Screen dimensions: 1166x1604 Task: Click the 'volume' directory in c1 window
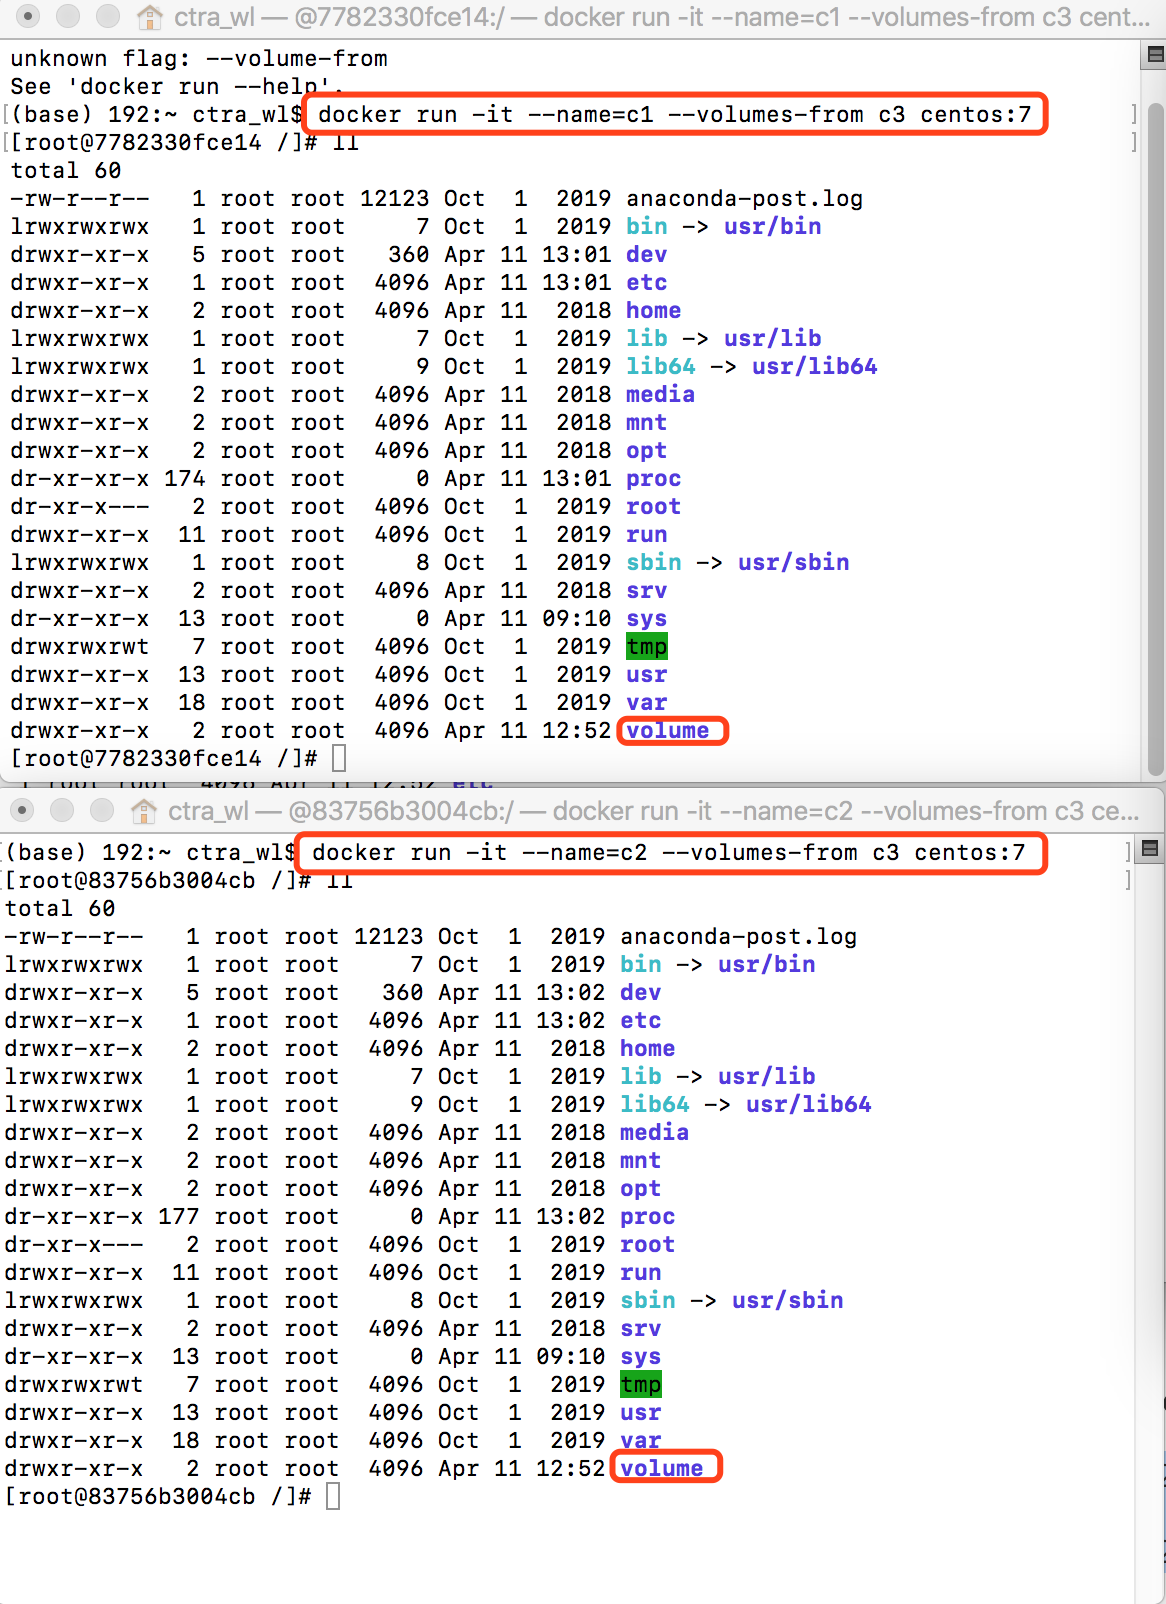[x=668, y=731]
